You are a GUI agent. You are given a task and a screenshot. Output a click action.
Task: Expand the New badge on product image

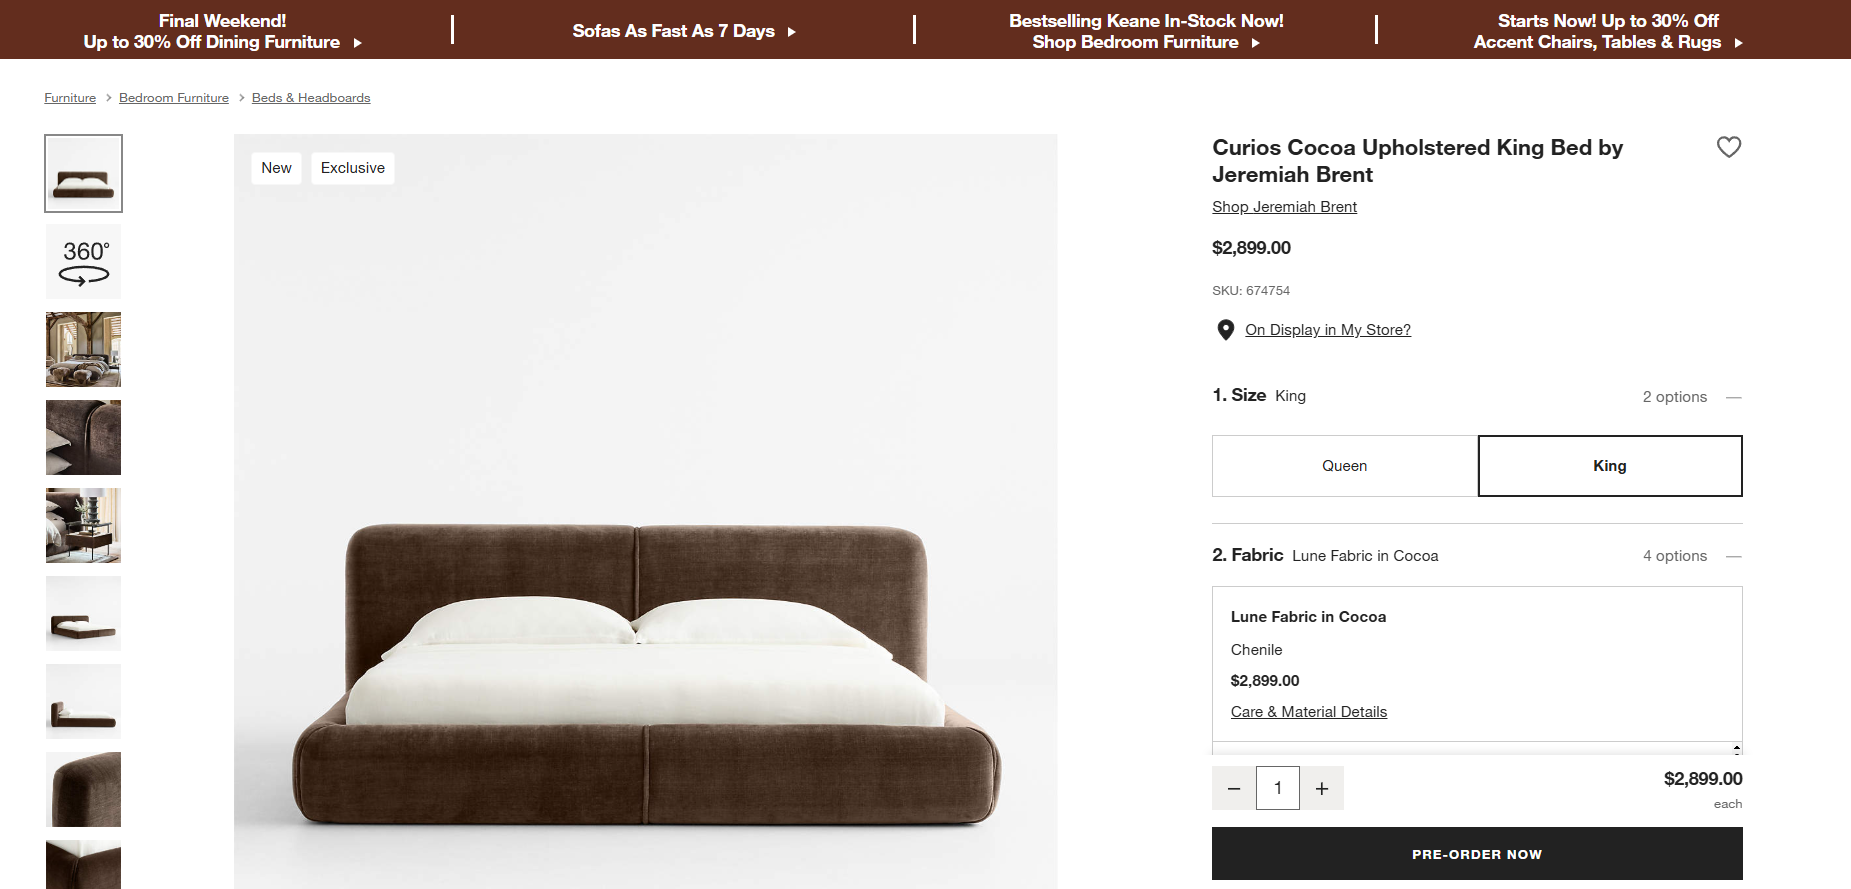click(276, 168)
